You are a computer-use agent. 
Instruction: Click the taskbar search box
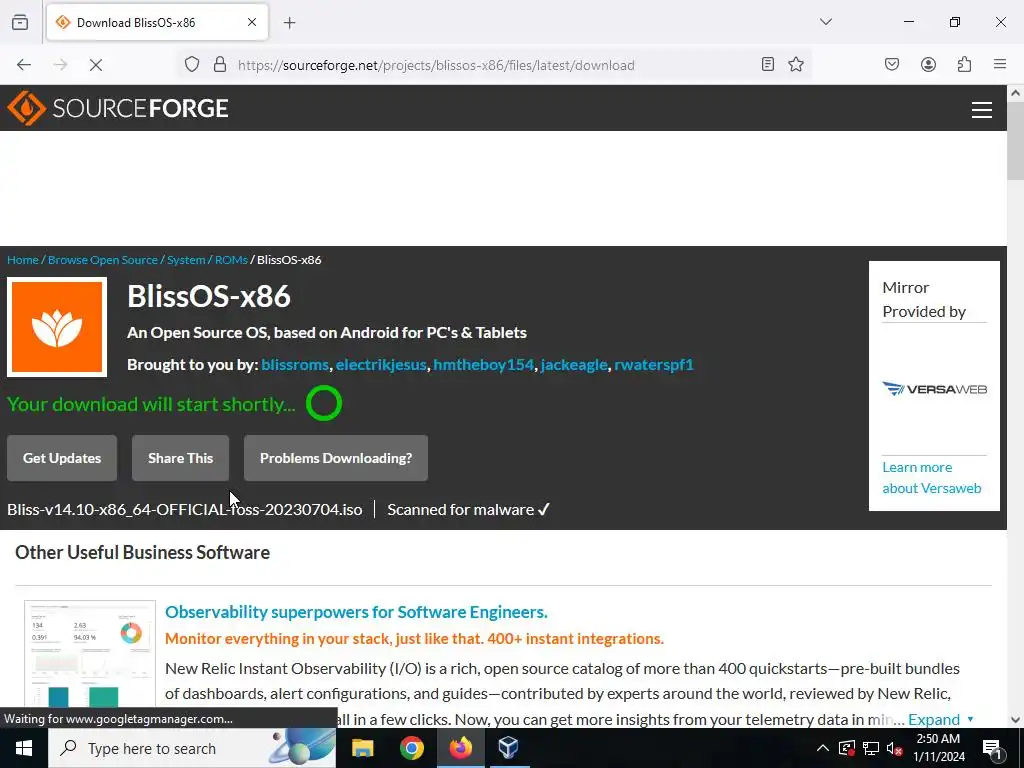click(x=192, y=748)
